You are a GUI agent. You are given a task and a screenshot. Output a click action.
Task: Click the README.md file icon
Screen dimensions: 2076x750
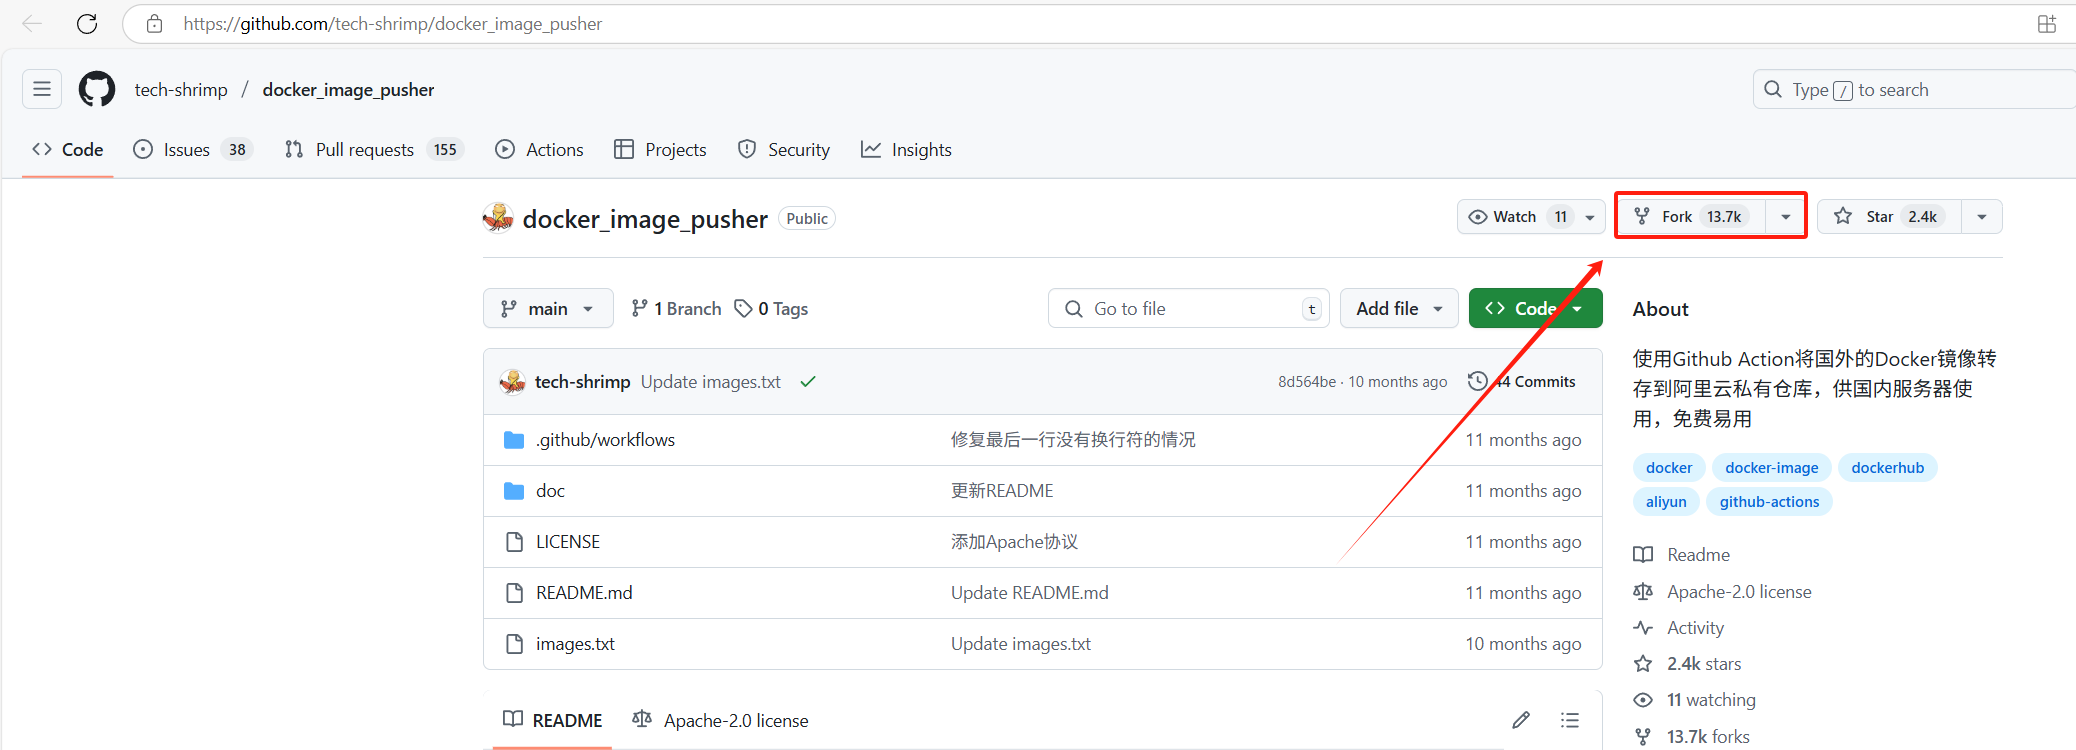514,593
